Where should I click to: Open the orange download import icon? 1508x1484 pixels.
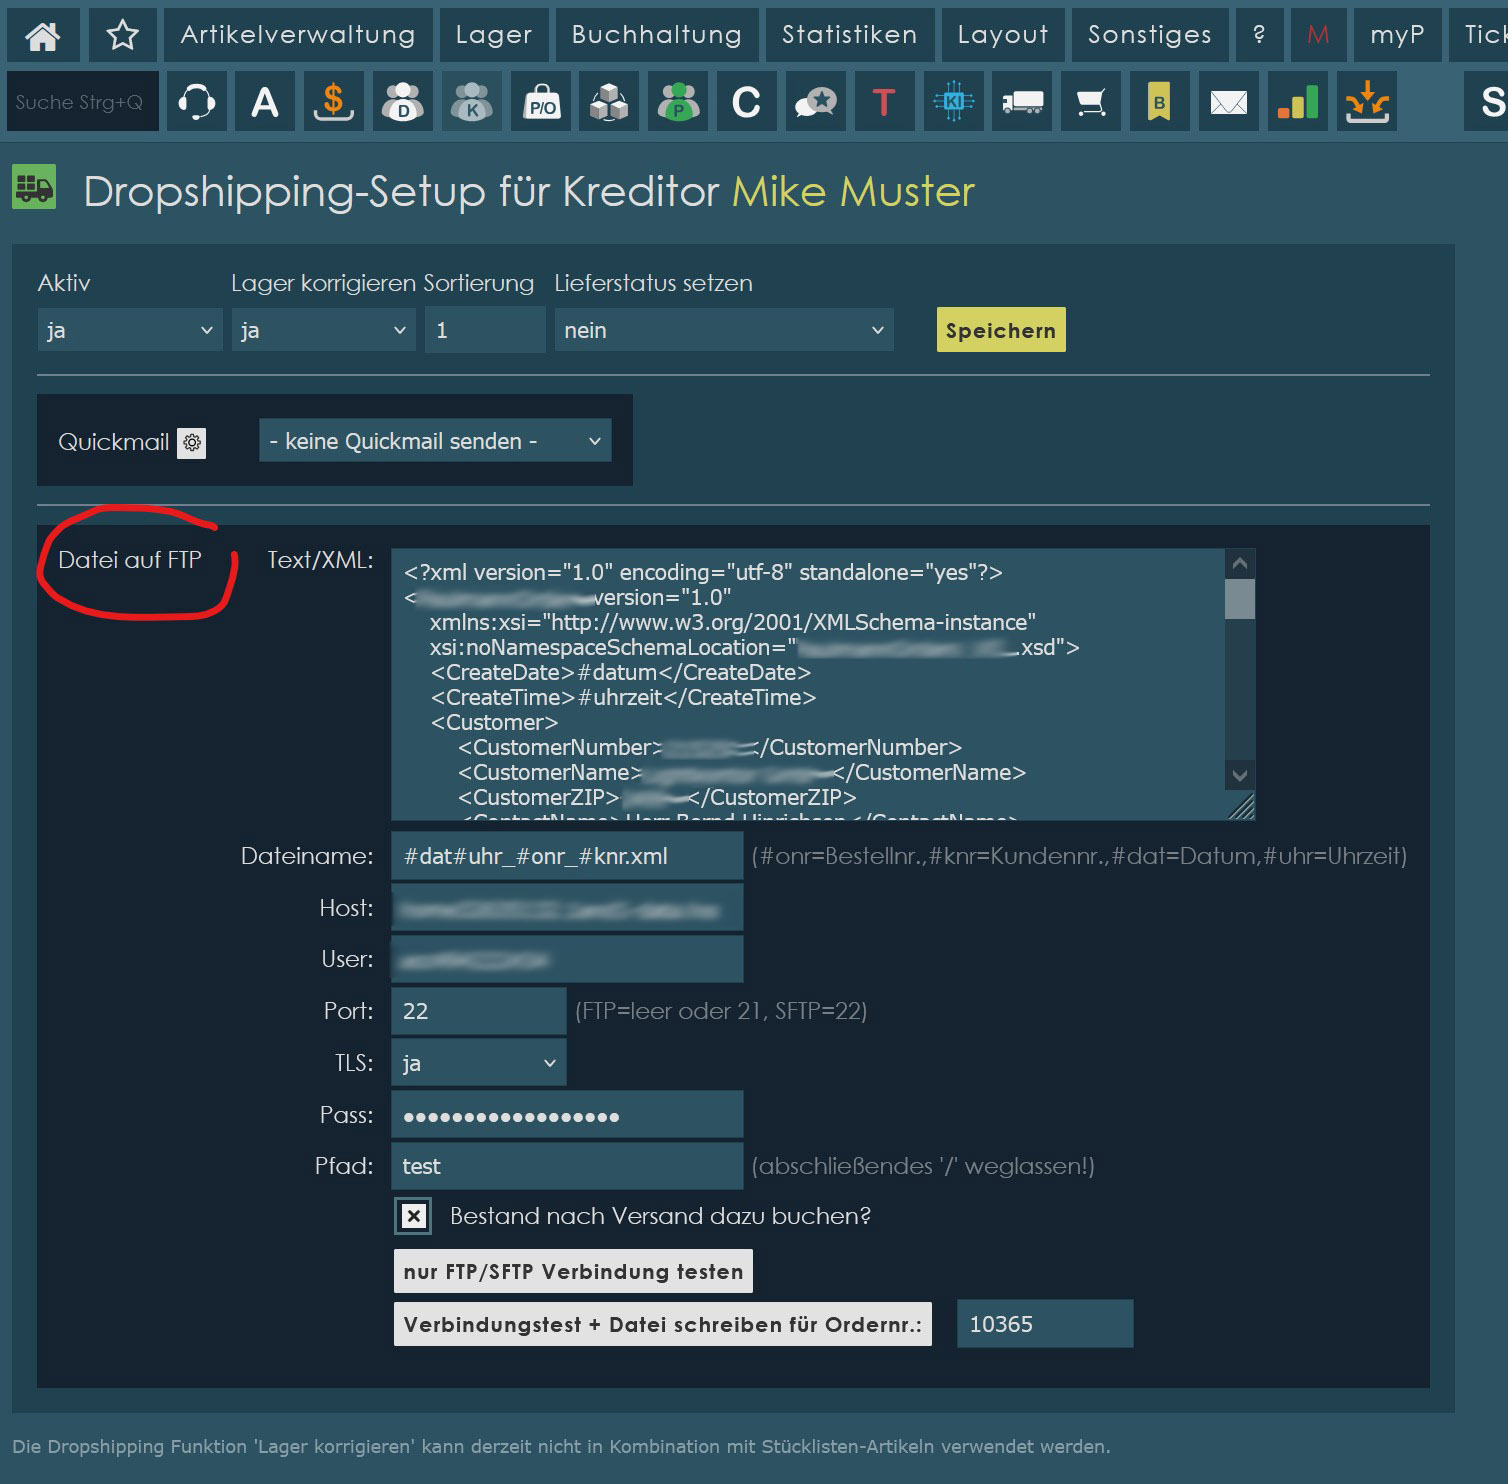(1367, 101)
